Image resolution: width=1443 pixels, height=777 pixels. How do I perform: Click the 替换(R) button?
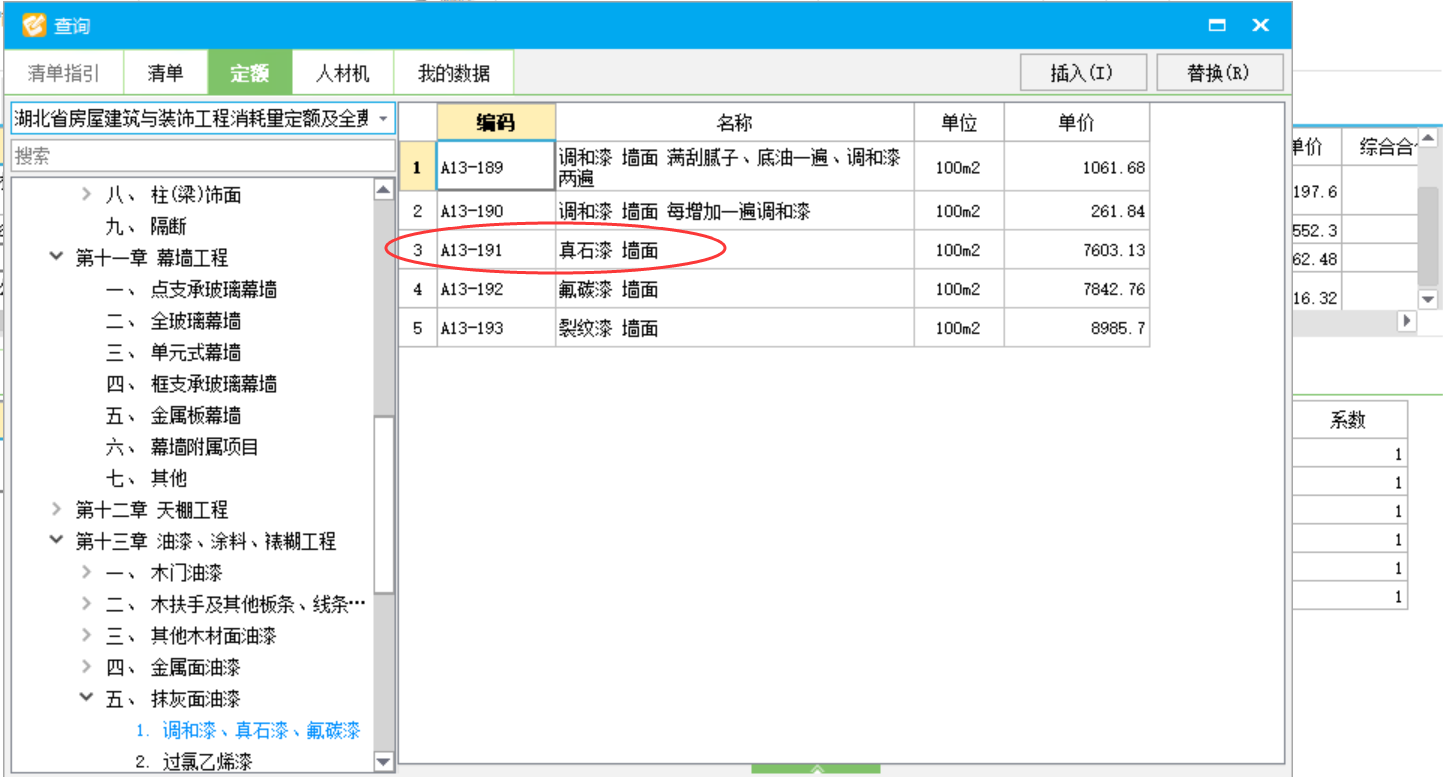coord(1219,73)
